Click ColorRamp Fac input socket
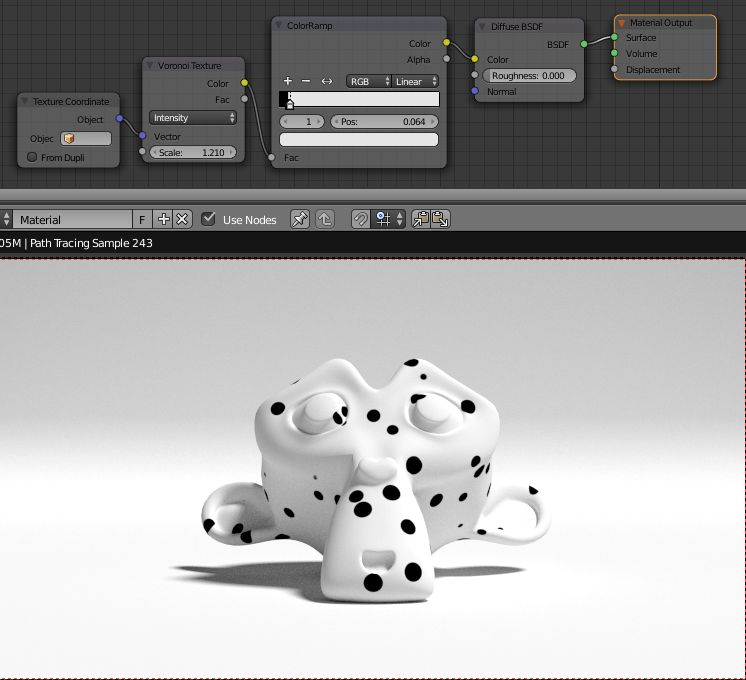This screenshot has width=746, height=680. [x=271, y=157]
